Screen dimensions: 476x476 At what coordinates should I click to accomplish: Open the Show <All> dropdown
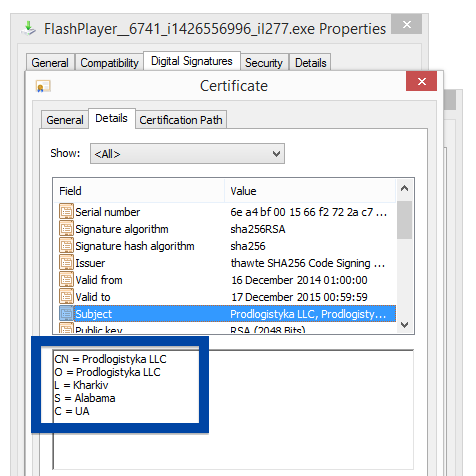(187, 154)
